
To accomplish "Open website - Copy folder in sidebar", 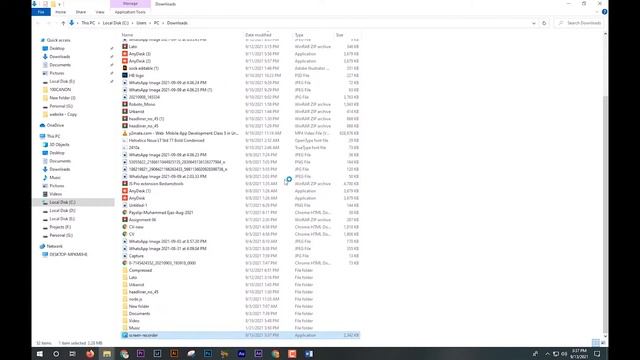I will coord(63,114).
